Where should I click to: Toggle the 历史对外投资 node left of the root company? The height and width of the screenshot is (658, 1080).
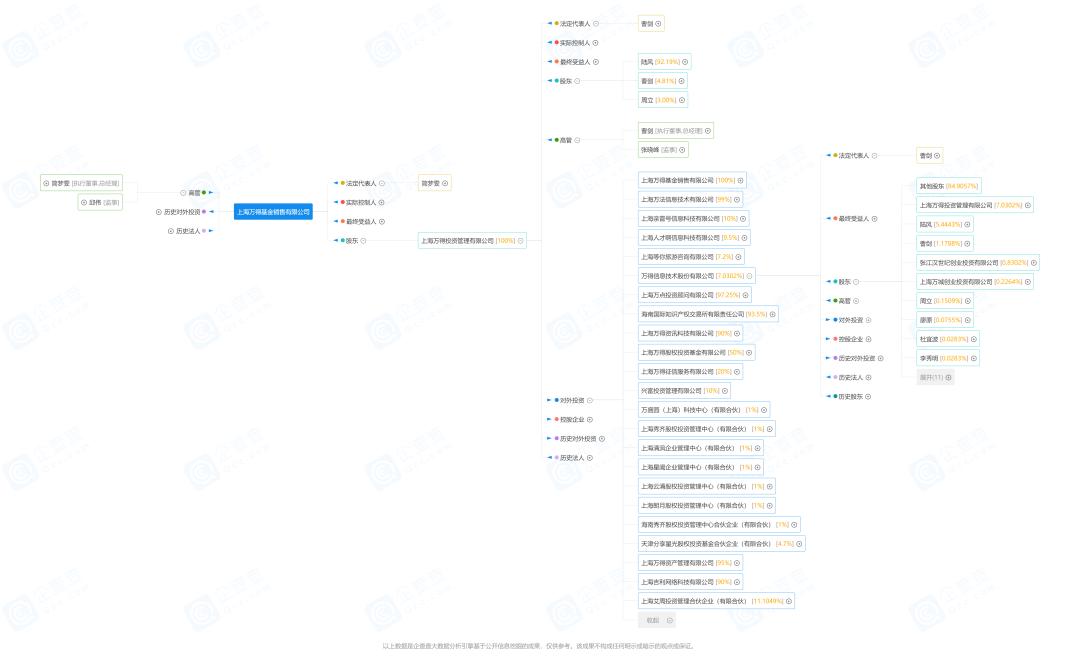(158, 212)
